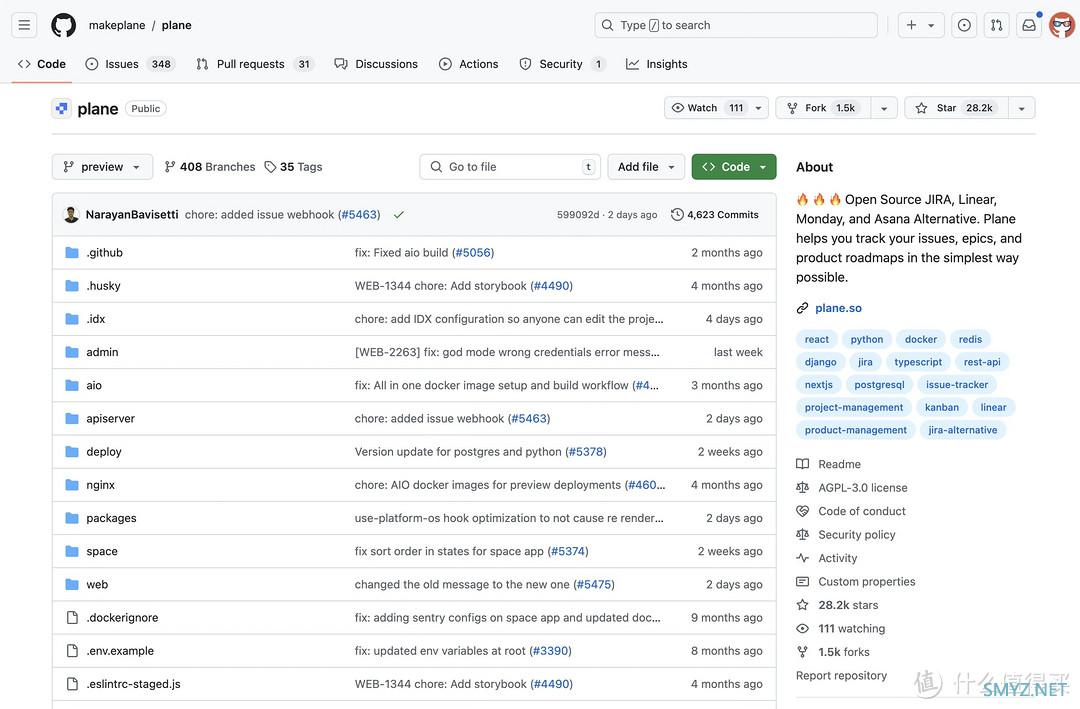Open the Activity link in About

point(827,557)
